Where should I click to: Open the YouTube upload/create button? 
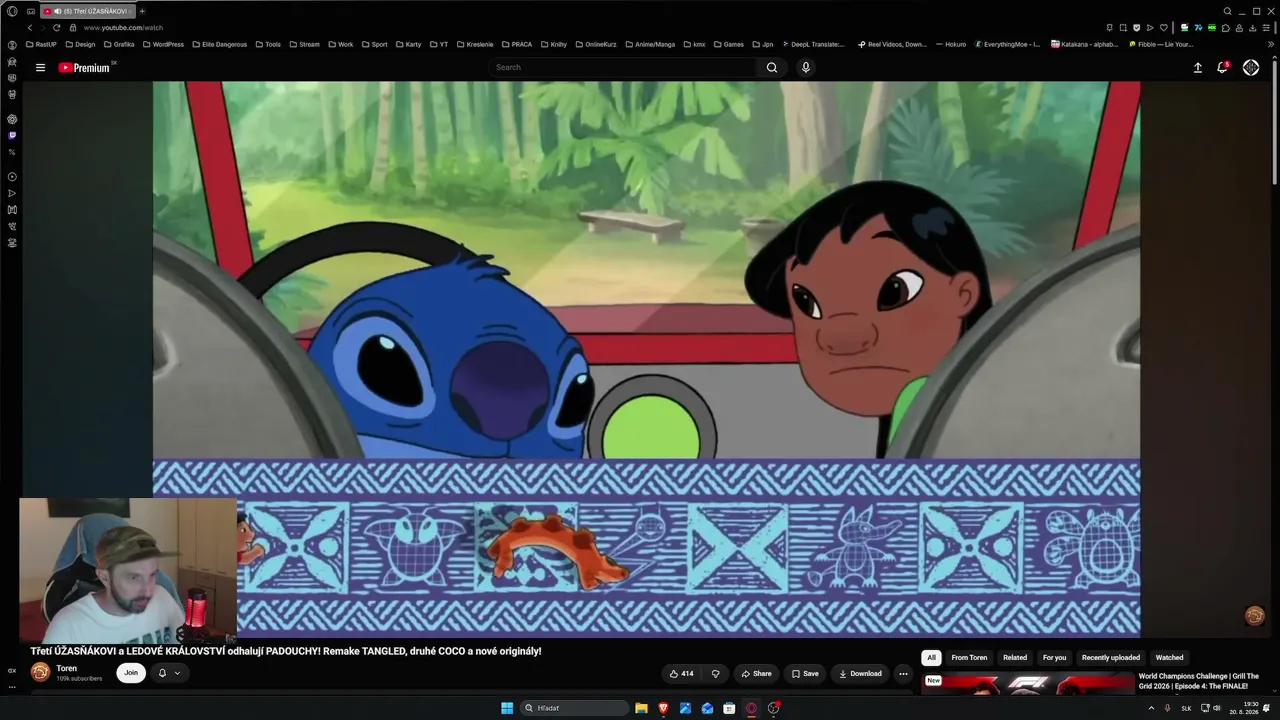(1198, 67)
